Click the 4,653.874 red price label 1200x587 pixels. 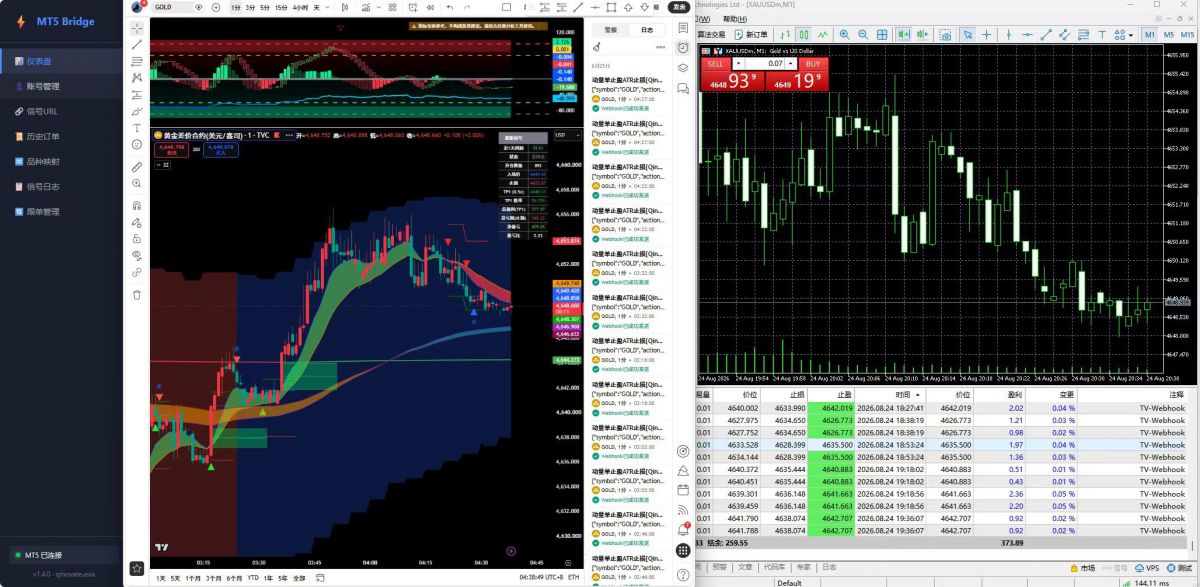[x=567, y=241]
